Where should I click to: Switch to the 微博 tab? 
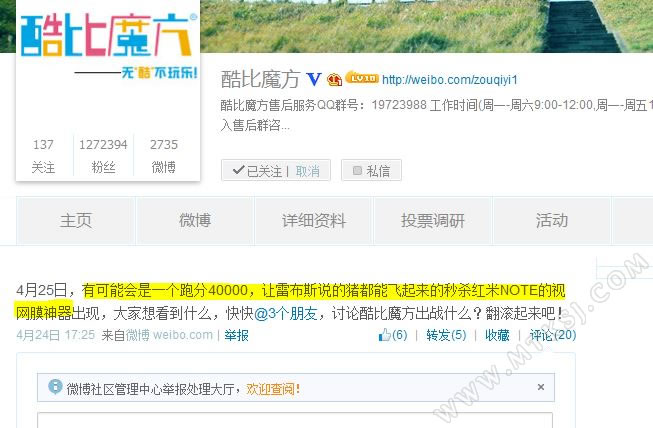[195, 221]
